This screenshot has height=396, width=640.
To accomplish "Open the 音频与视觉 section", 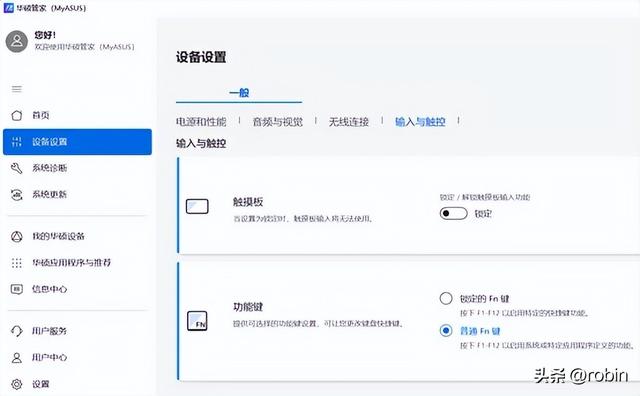I will (278, 121).
